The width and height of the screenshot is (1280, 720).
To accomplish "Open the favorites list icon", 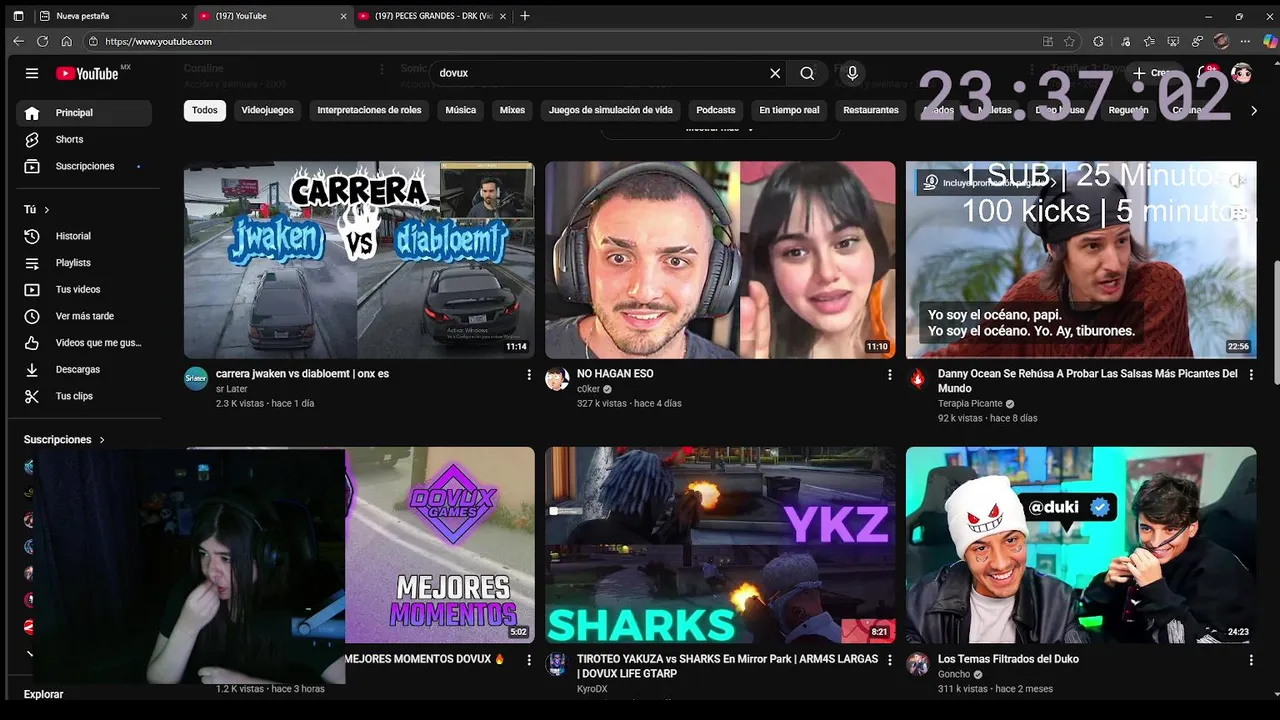I will point(1148,41).
